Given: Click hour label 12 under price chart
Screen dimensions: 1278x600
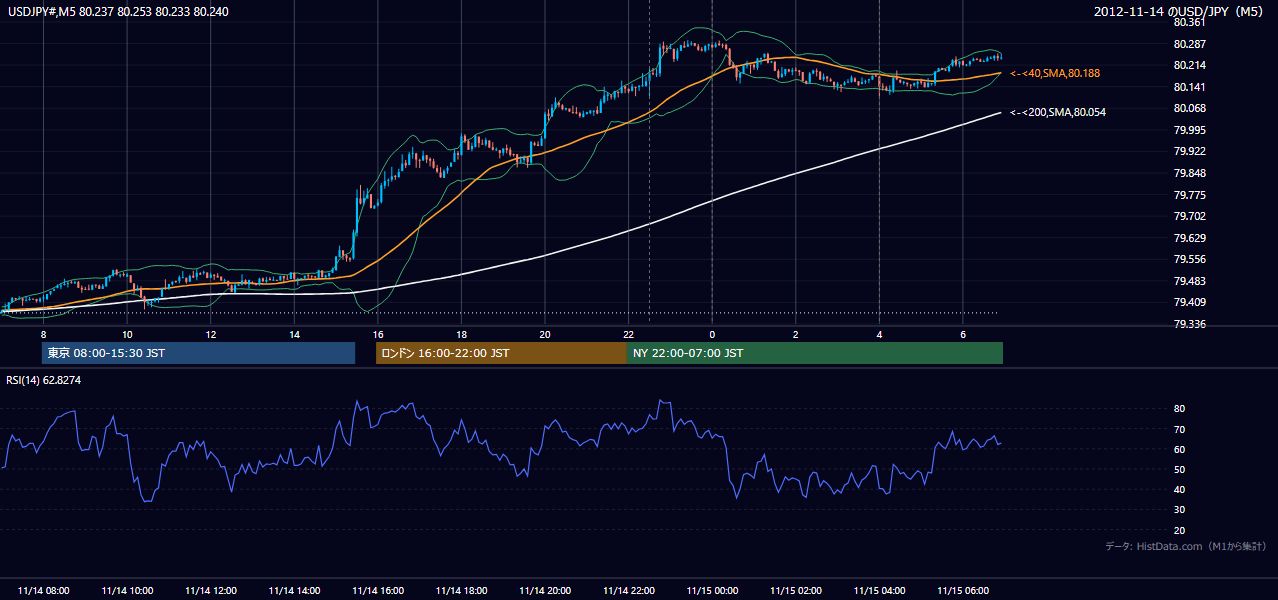Looking at the screenshot, I should (211, 334).
